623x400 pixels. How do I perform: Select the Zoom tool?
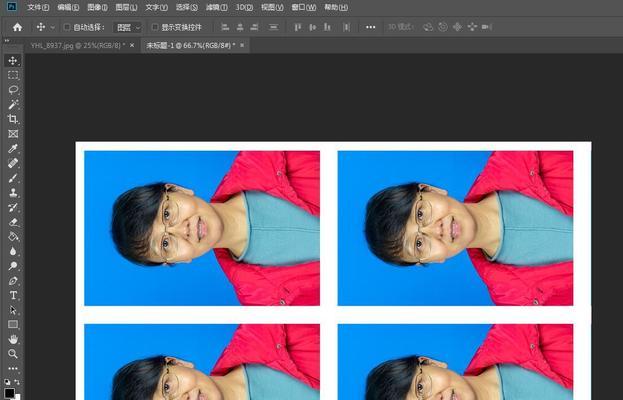[x=13, y=354]
